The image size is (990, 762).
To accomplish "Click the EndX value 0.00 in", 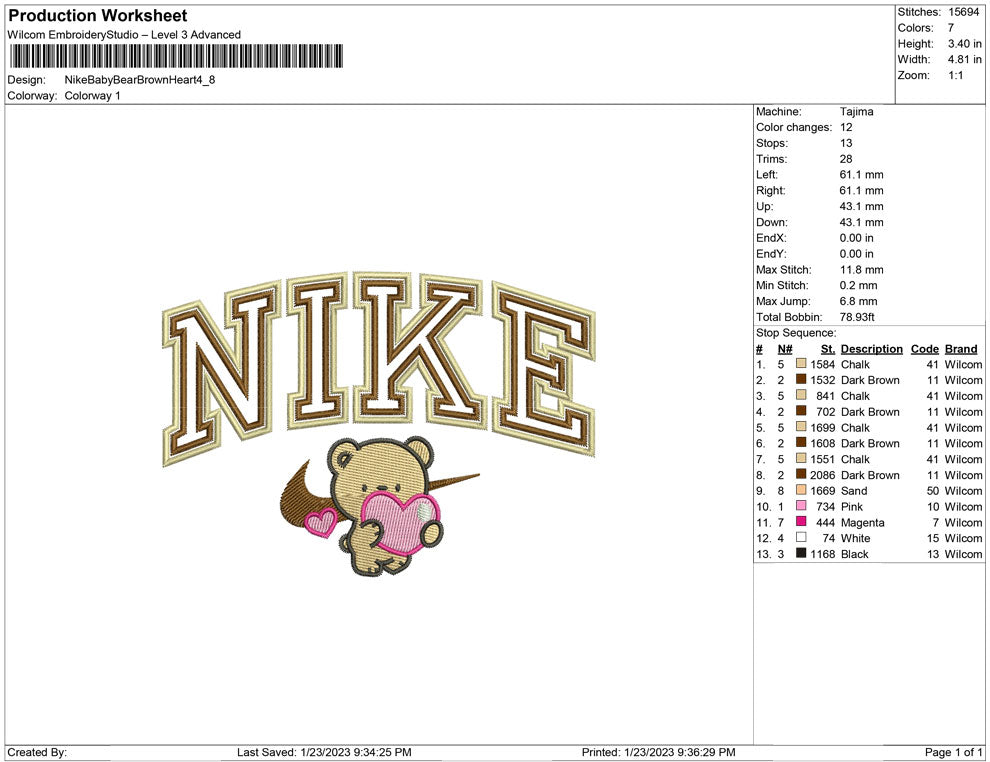I will click(857, 238).
